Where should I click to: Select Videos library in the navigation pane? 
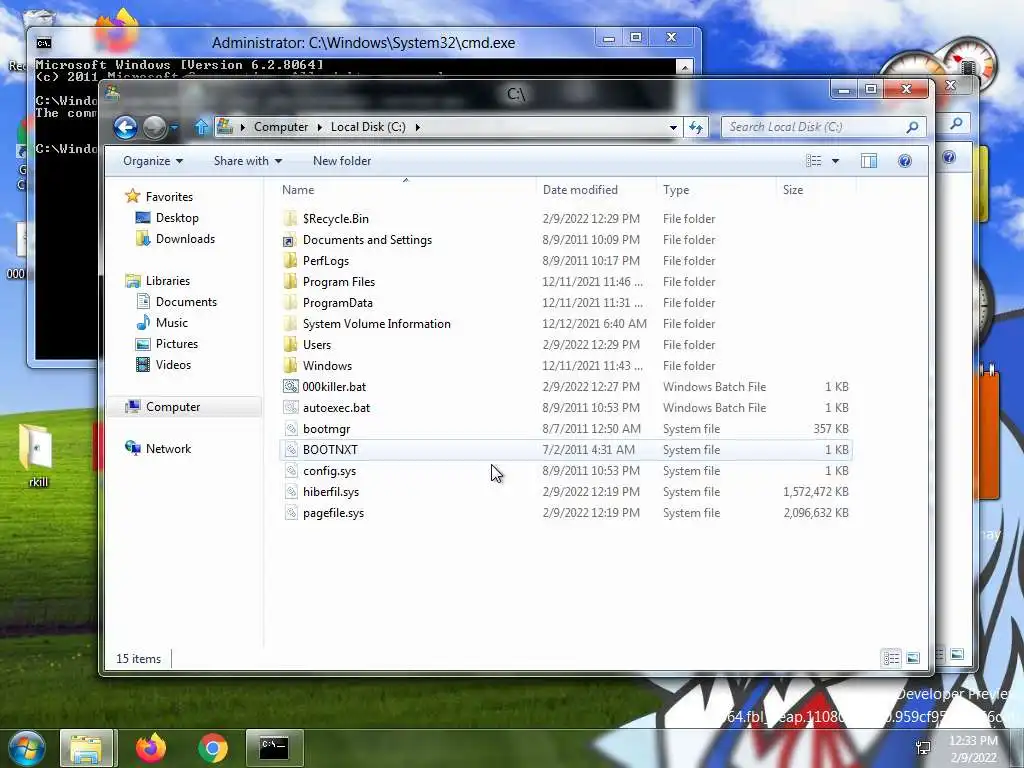(x=173, y=364)
